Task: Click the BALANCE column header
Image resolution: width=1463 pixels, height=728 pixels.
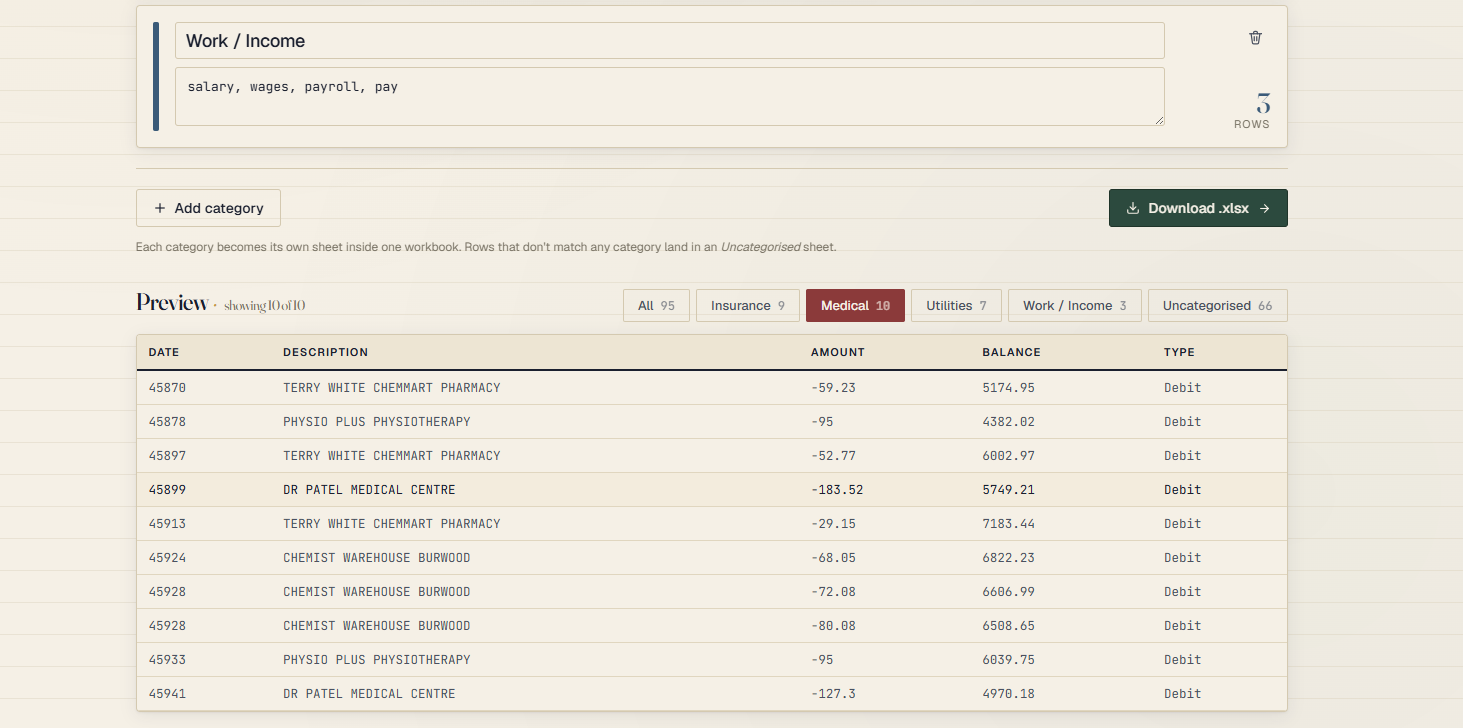Action: click(1012, 352)
